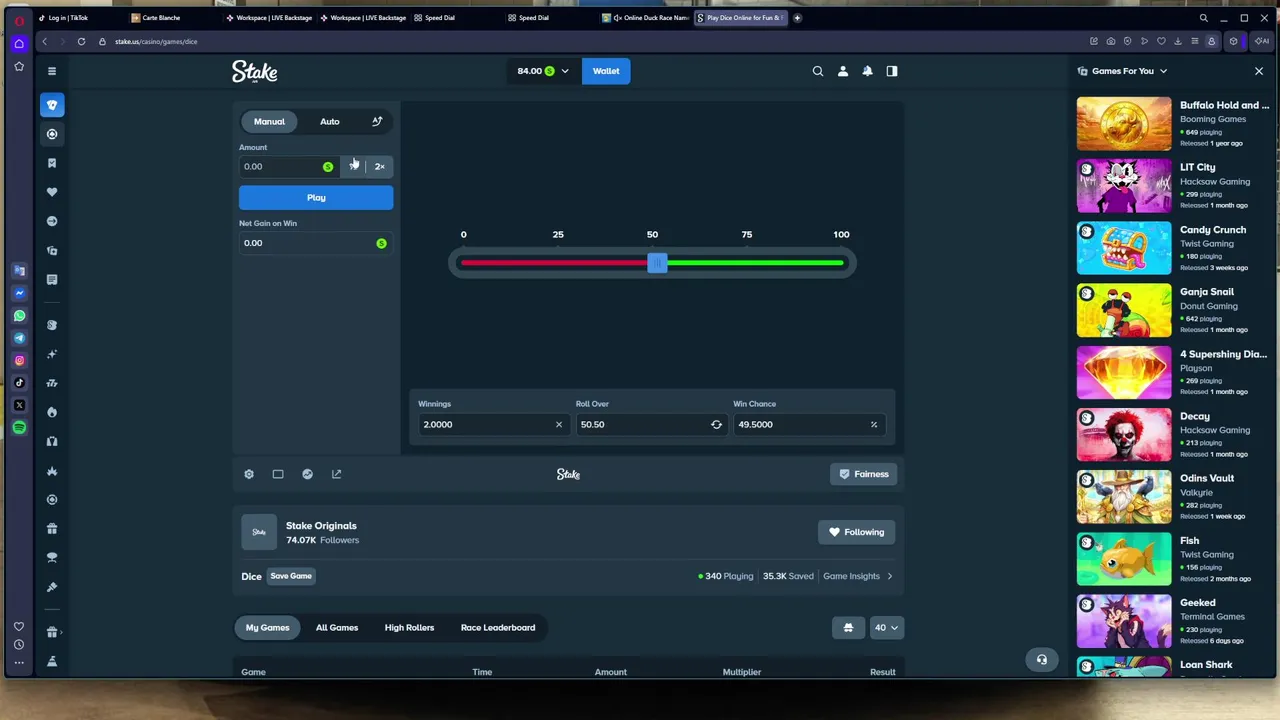Viewport: 1280px width, 720px height.
Task: Open WhatsApp in Opera sidebar
Action: pos(19,316)
